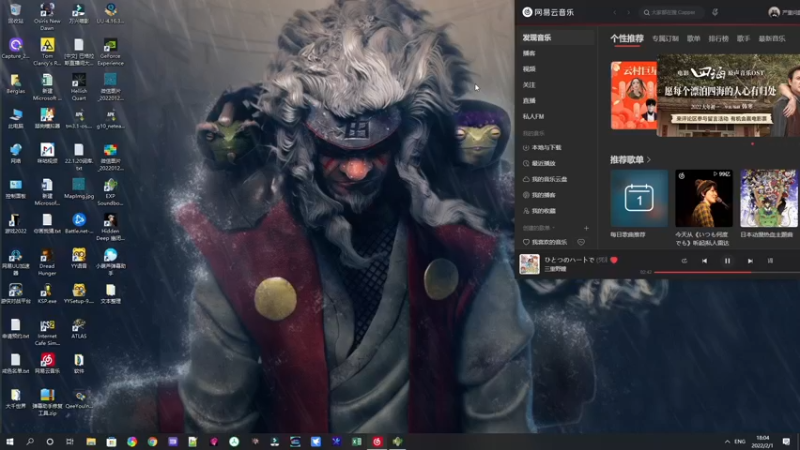
Task: Open the singer-with-microphone playlist card
Action: [704, 198]
